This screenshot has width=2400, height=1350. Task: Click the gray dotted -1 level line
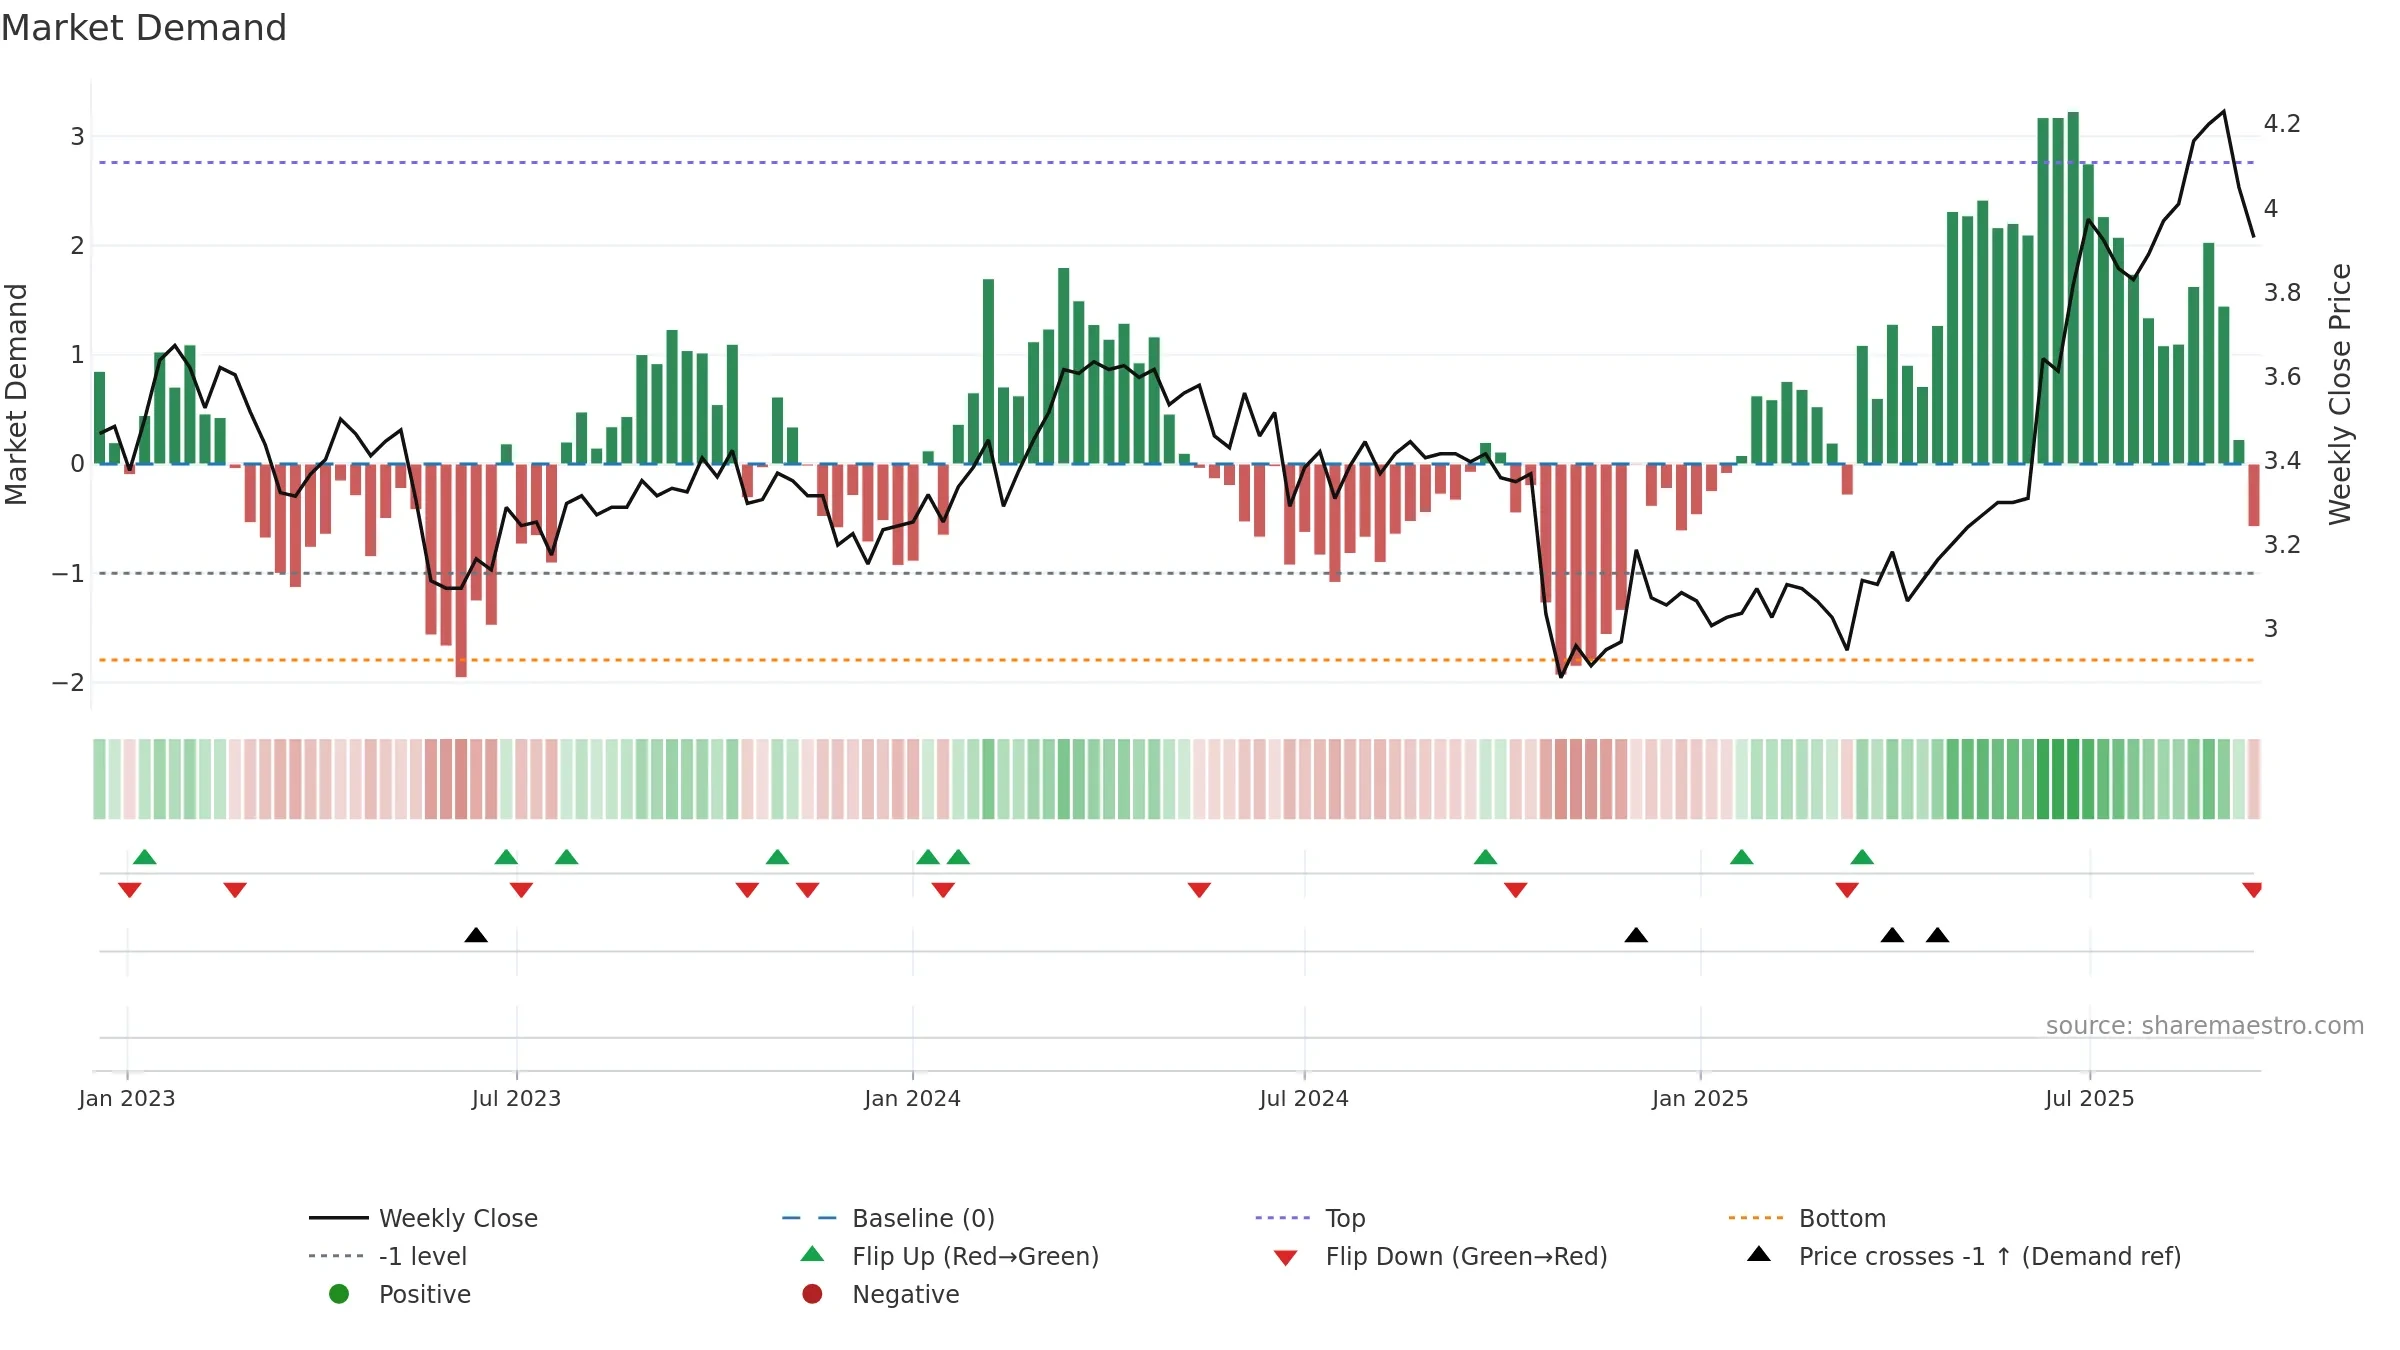point(1176,573)
